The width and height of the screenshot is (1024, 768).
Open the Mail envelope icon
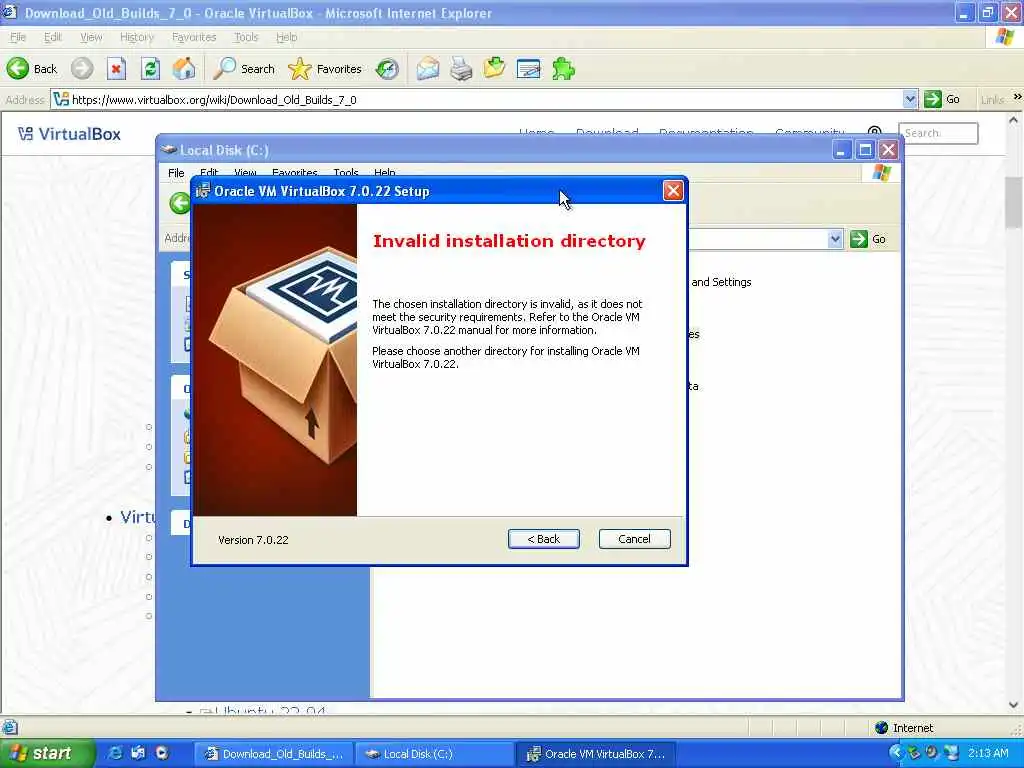pyautogui.click(x=428, y=69)
